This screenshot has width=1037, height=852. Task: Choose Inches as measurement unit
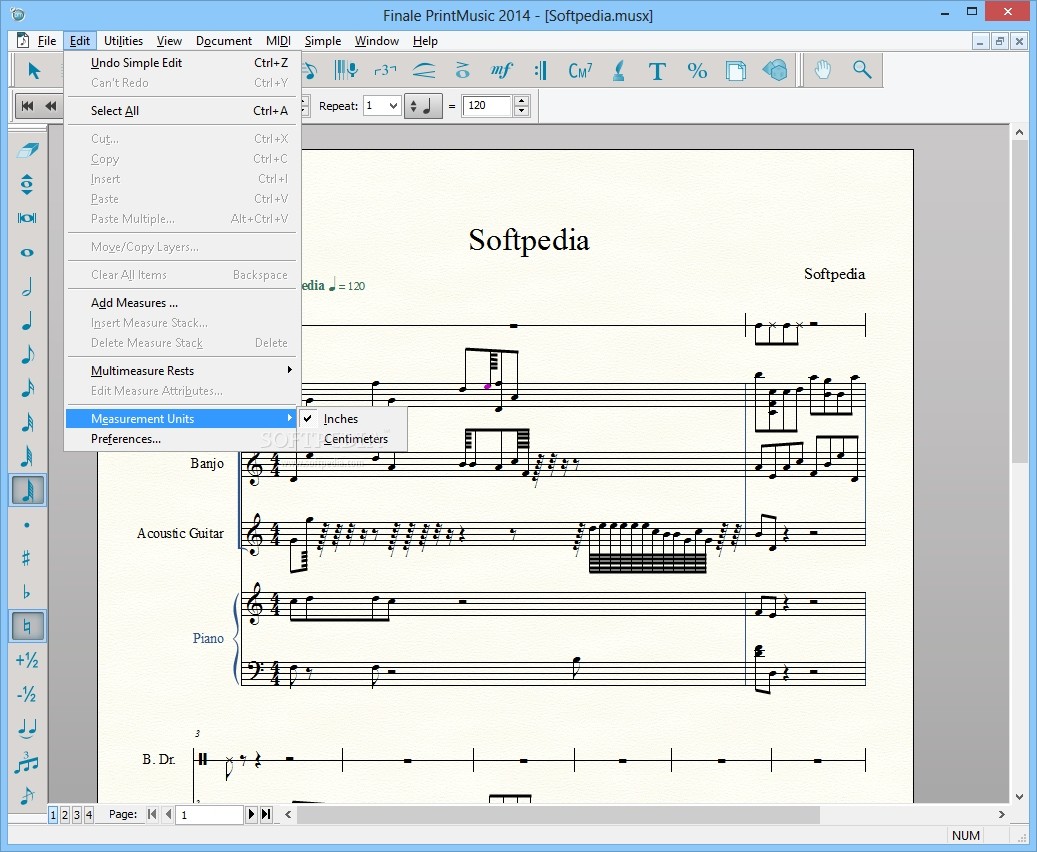pos(353,419)
